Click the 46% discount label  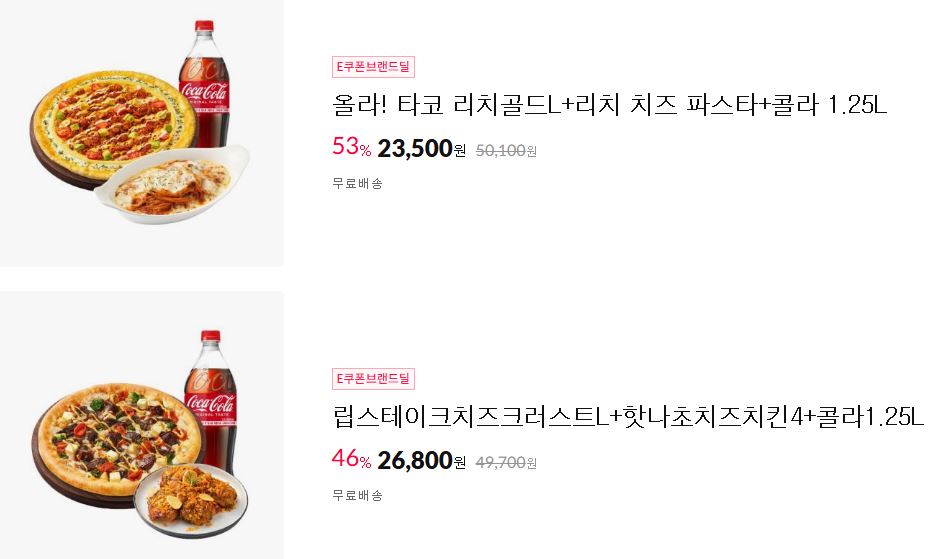pos(352,459)
